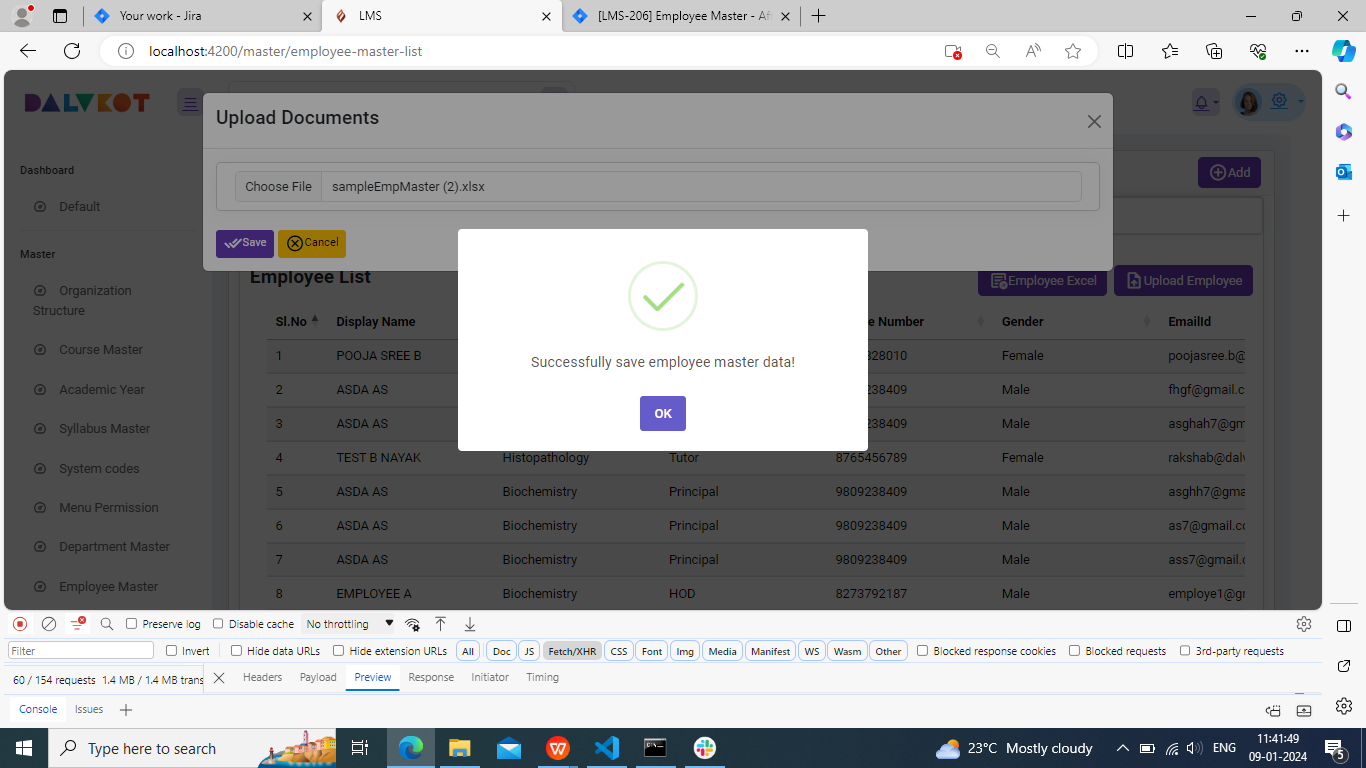Open the notification bell dropdown

pyautogui.click(x=1205, y=102)
